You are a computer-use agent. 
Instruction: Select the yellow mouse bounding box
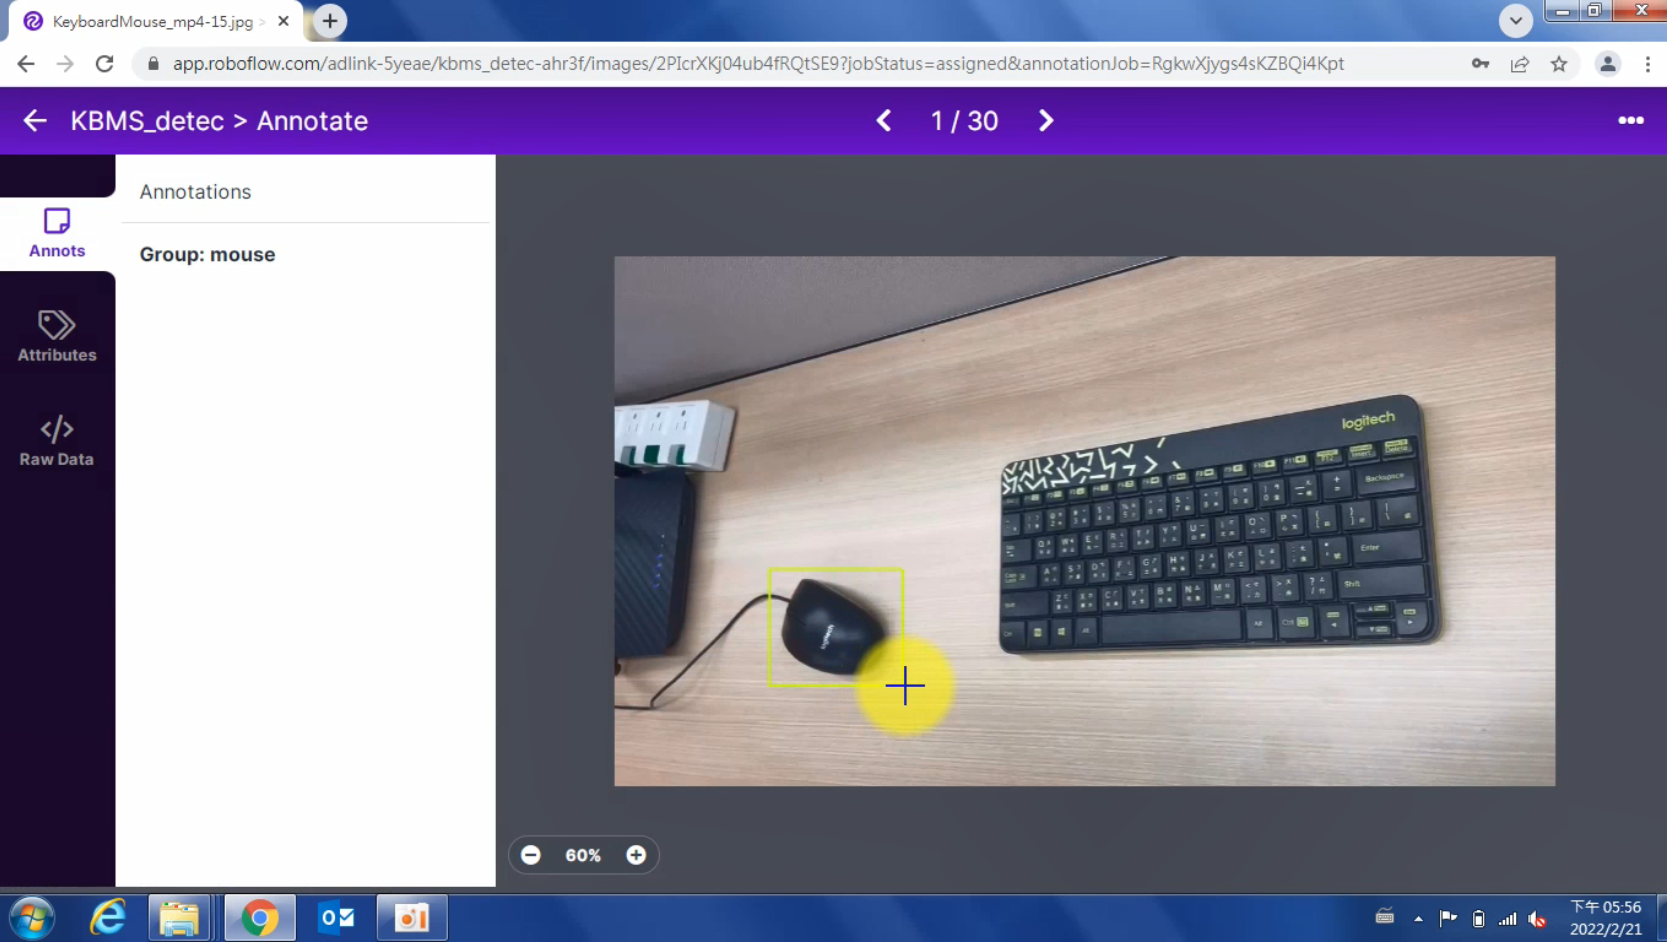point(835,627)
